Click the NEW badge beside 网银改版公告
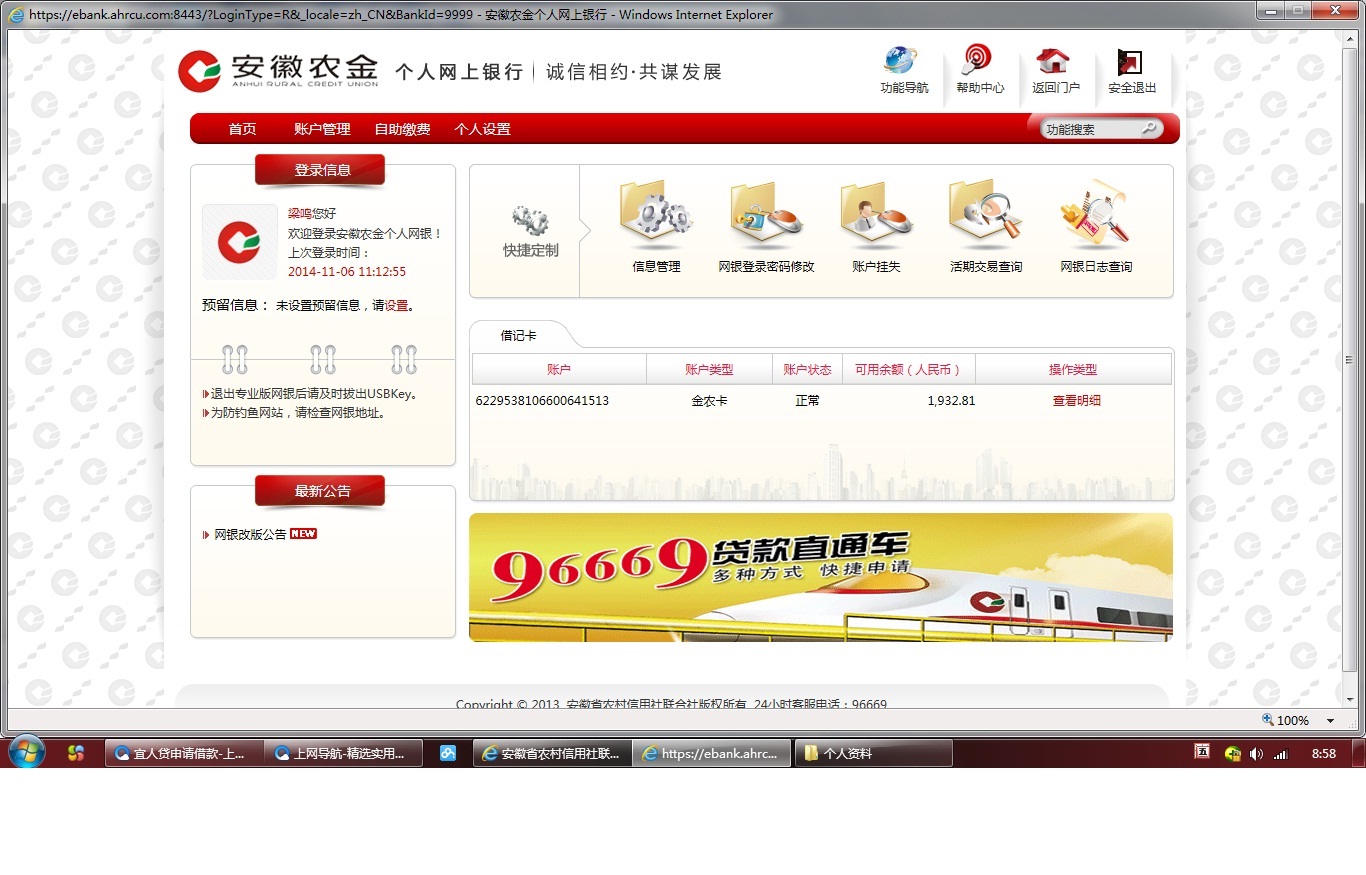Viewport: 1366px width, 875px height. [303, 534]
